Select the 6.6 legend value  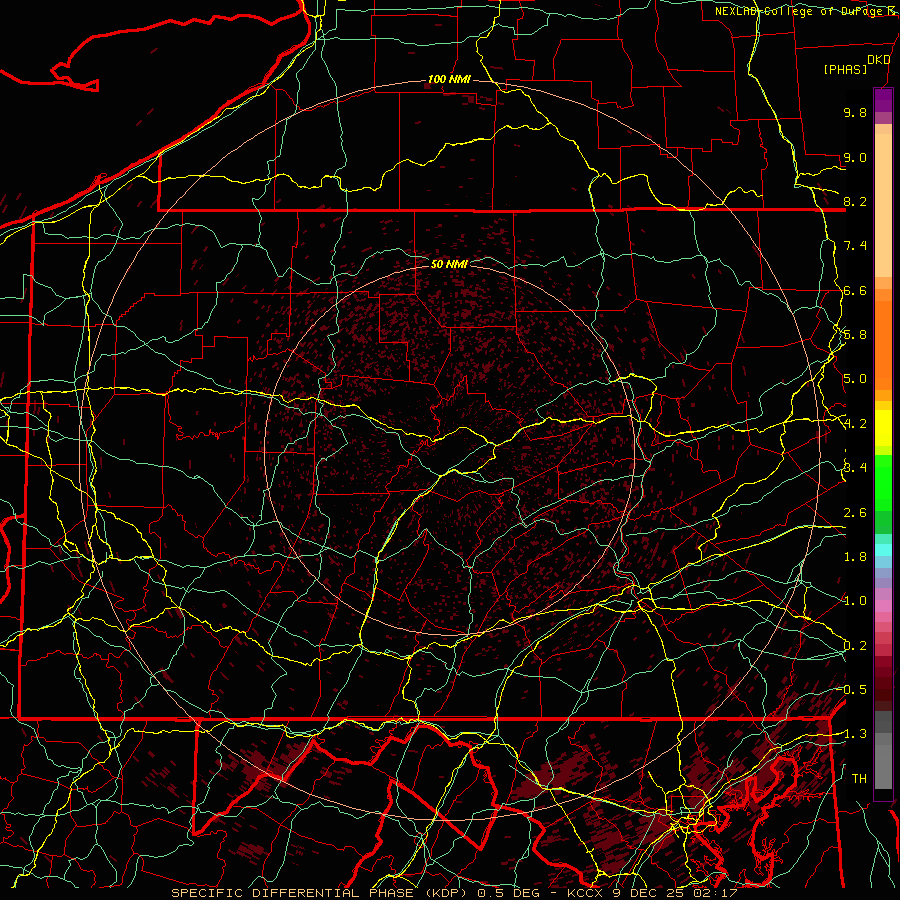tap(855, 290)
